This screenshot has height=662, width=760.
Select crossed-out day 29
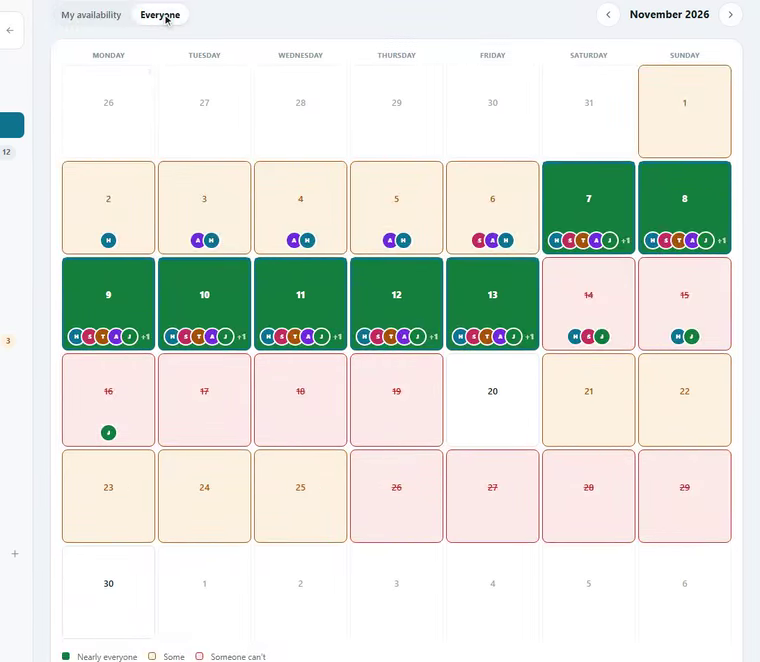tap(684, 496)
